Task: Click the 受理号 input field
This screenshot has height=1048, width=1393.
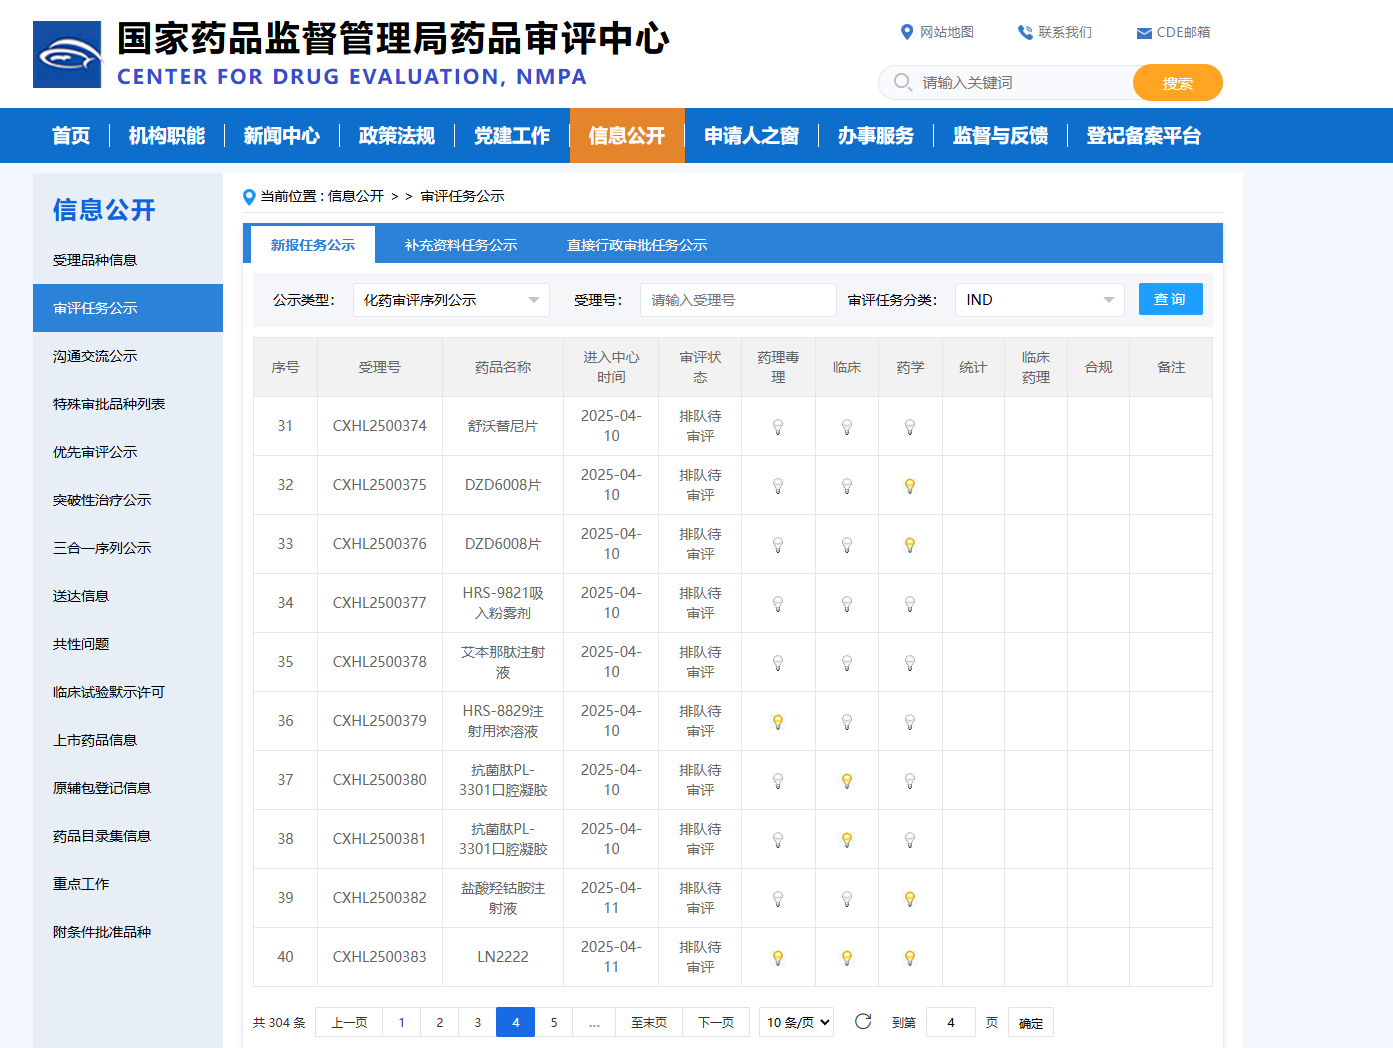Action: pyautogui.click(x=737, y=300)
